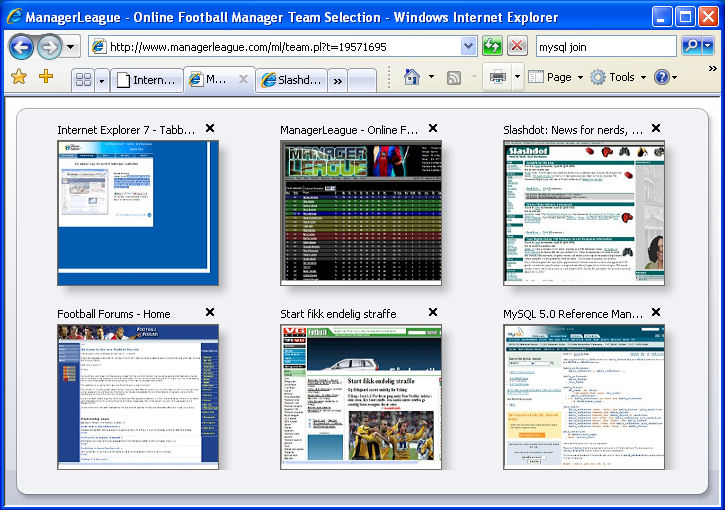Go to Home page icon

pyautogui.click(x=412, y=77)
